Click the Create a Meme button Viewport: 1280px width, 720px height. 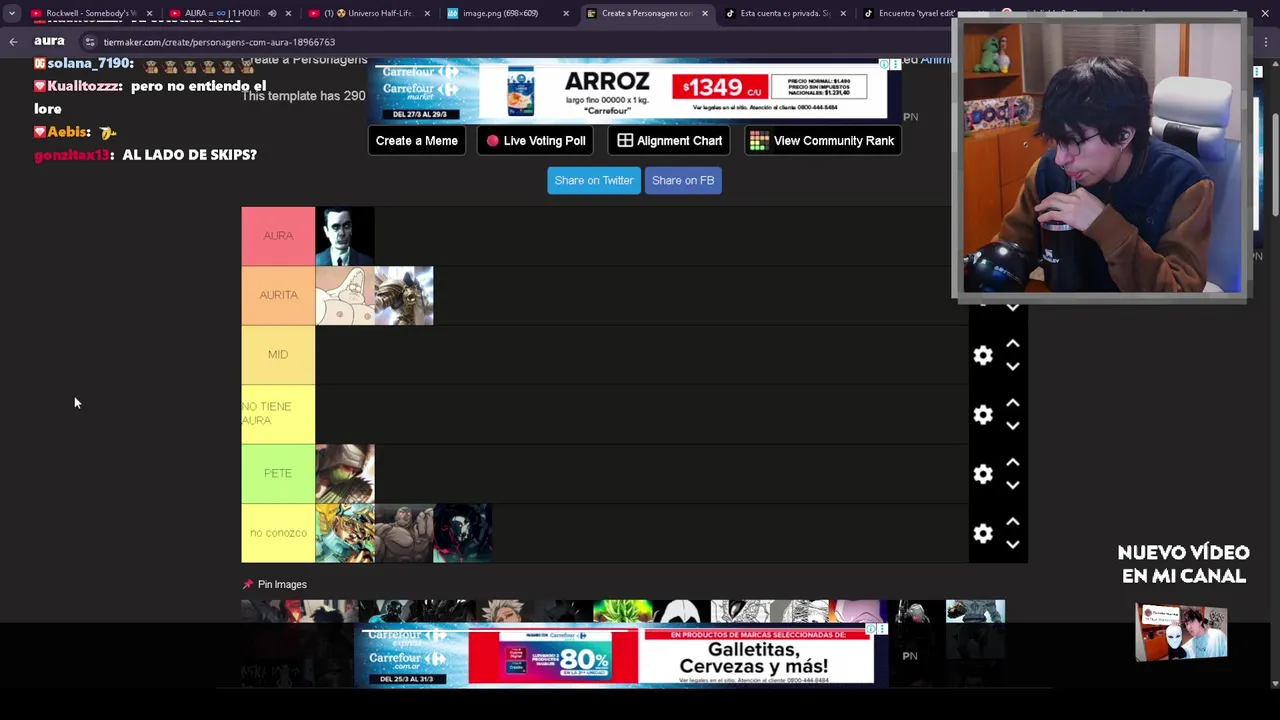417,141
